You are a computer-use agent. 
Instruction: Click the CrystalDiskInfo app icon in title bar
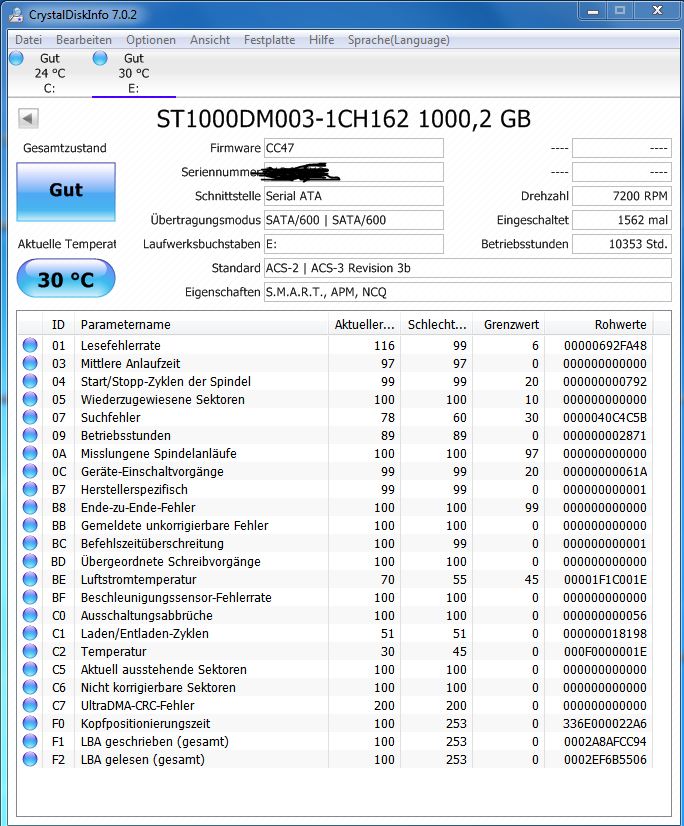tap(16, 14)
